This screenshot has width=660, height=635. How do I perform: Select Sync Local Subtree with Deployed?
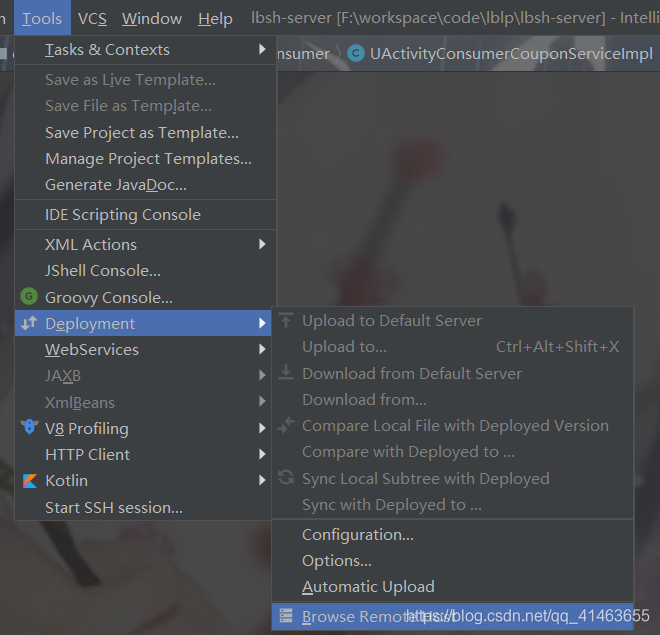point(452,478)
